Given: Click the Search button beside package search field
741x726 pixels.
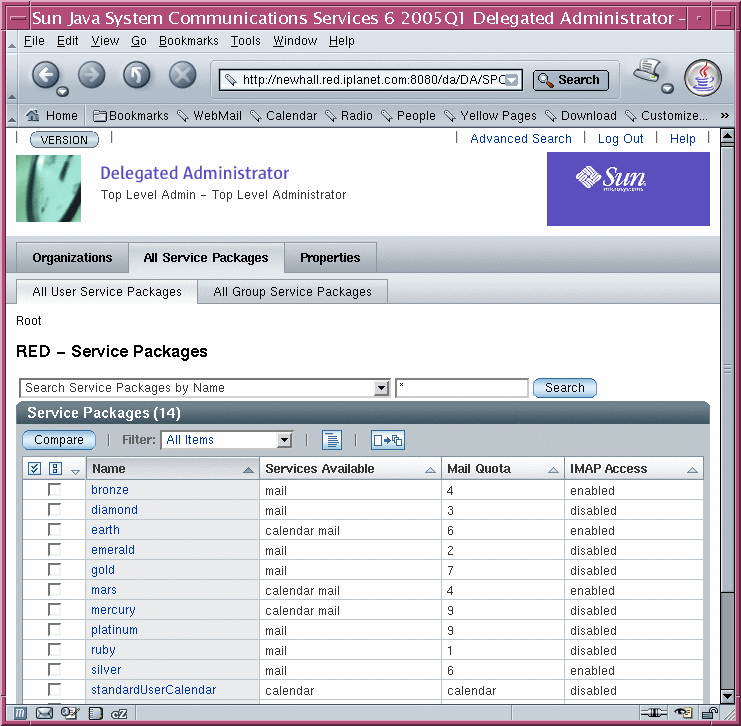Looking at the screenshot, I should click(x=565, y=388).
